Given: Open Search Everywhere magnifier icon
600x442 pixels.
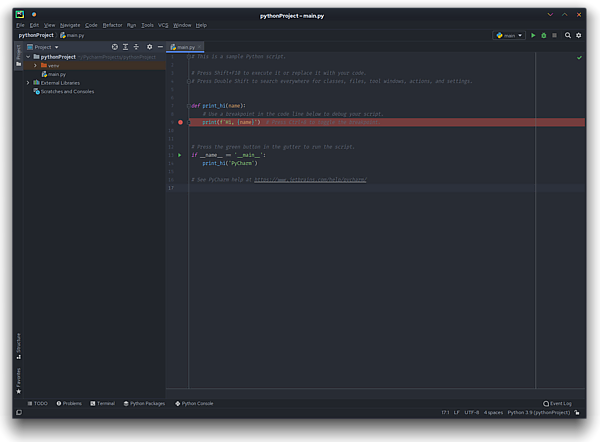Looking at the screenshot, I should pos(568,35).
